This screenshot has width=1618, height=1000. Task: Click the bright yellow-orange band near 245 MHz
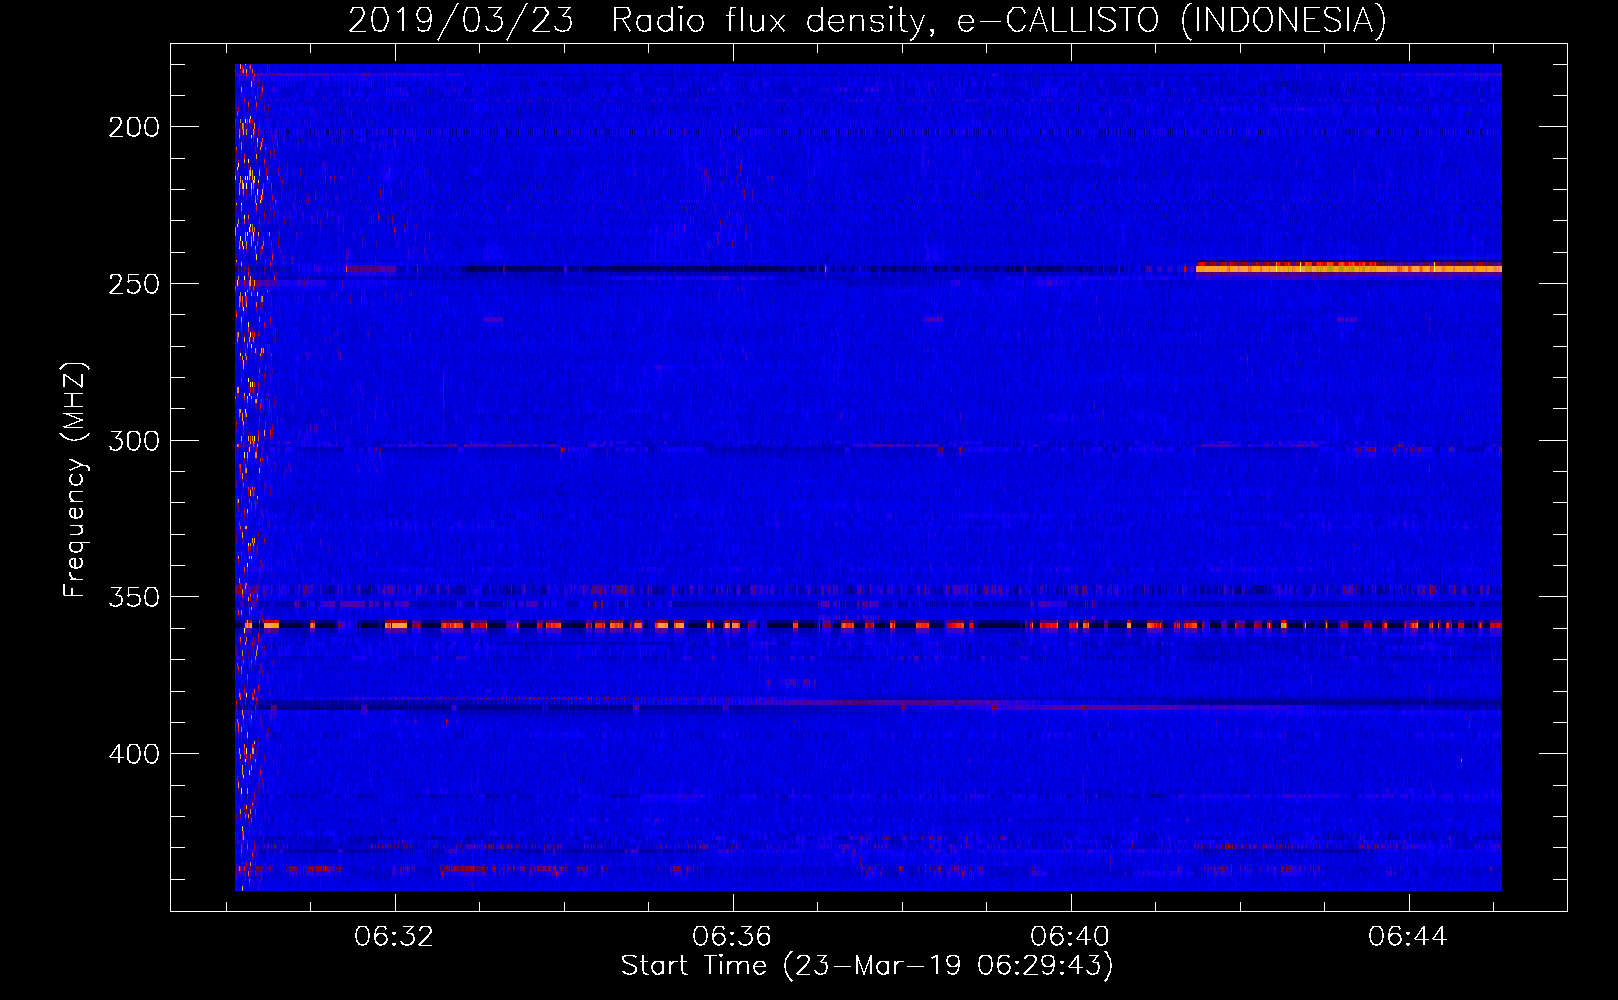1349,268
